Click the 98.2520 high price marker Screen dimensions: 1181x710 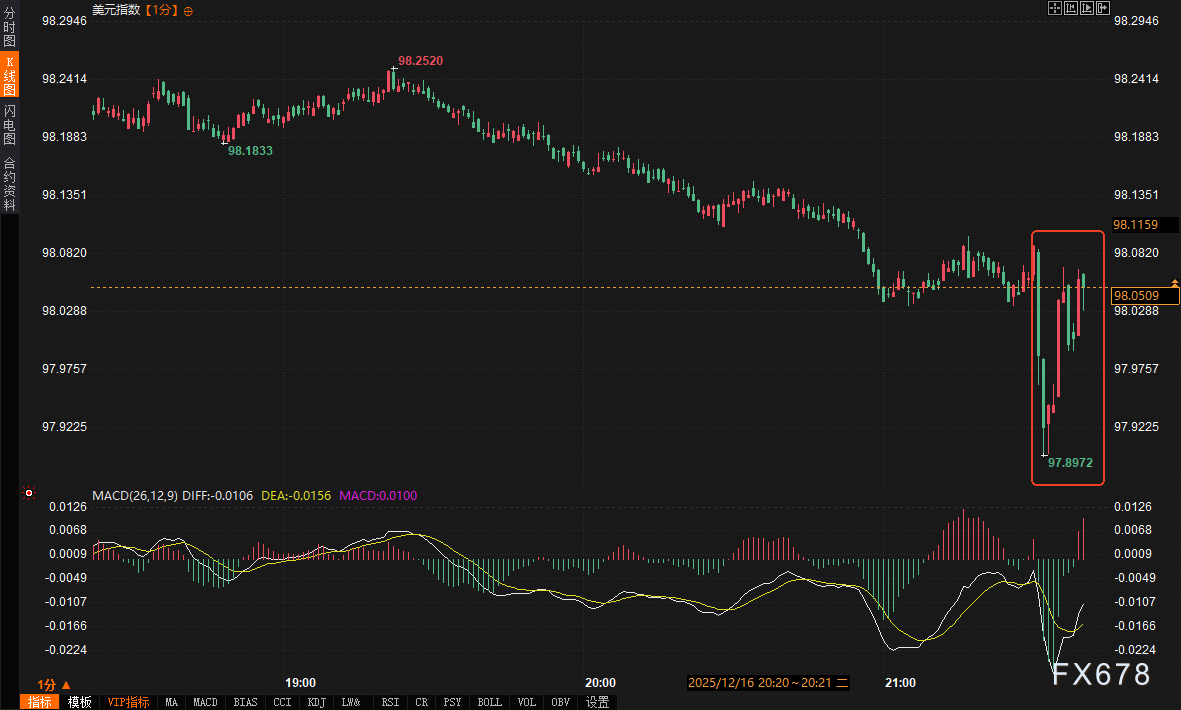[420, 61]
